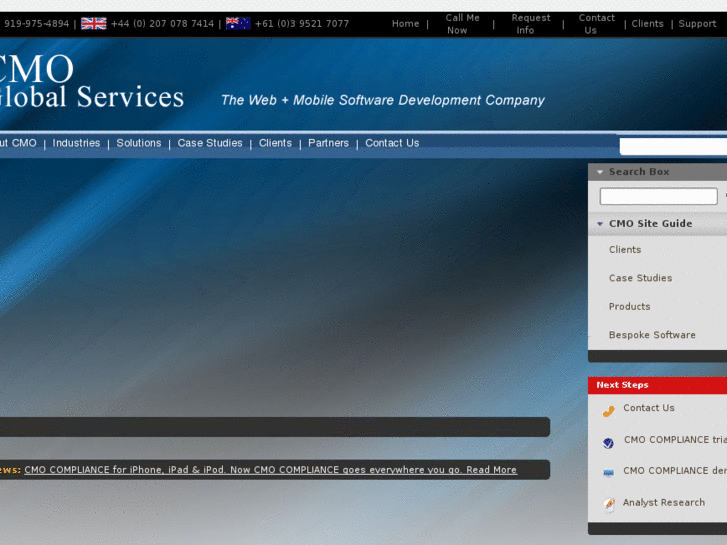
Task: Open Clients in the top black bar
Action: (647, 24)
